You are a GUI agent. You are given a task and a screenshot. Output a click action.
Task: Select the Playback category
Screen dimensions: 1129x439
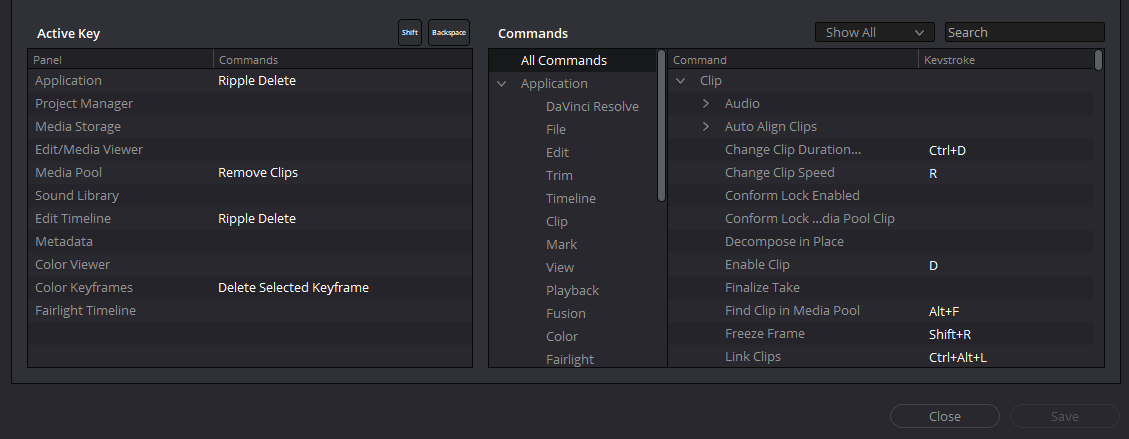pyautogui.click(x=572, y=291)
